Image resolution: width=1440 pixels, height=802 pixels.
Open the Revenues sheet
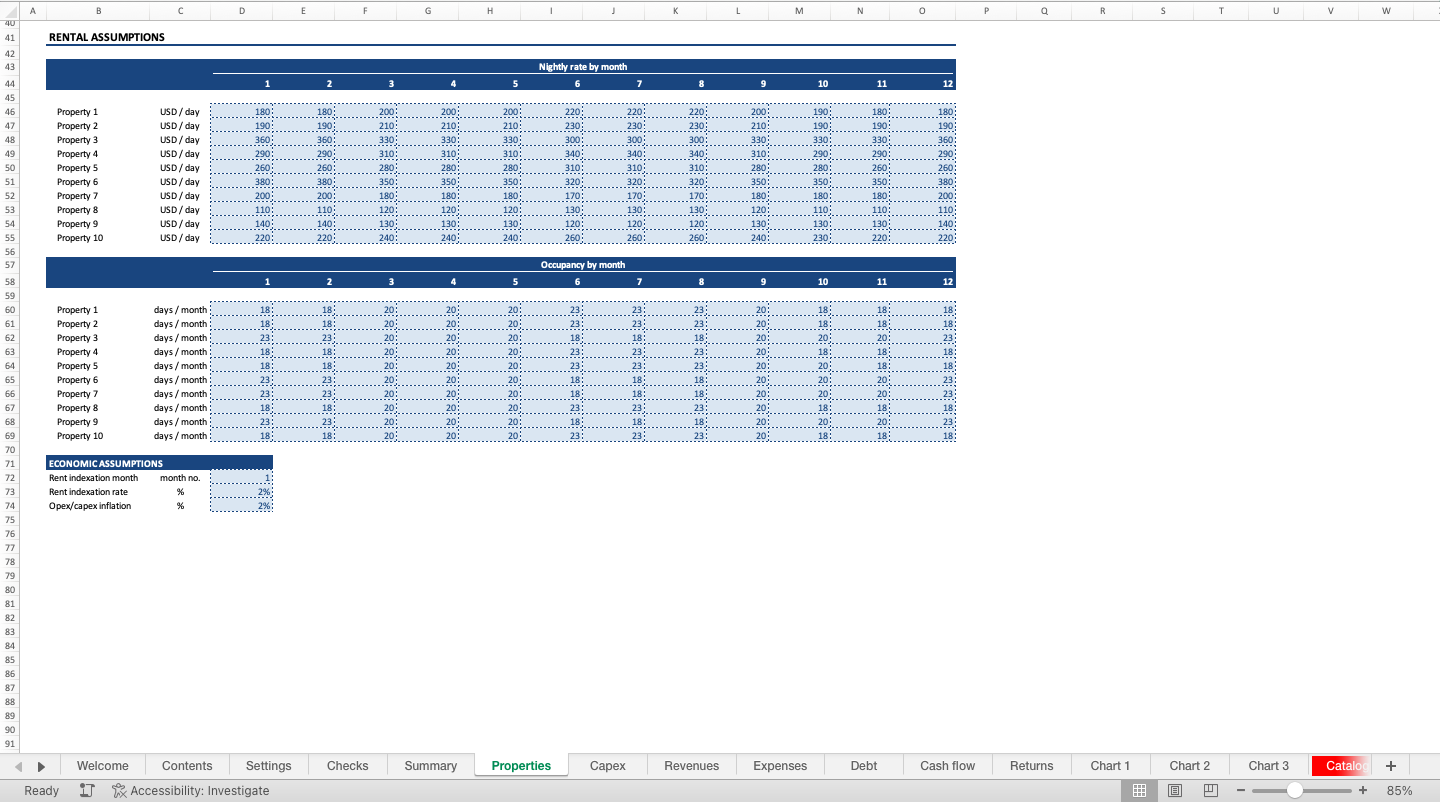(691, 765)
